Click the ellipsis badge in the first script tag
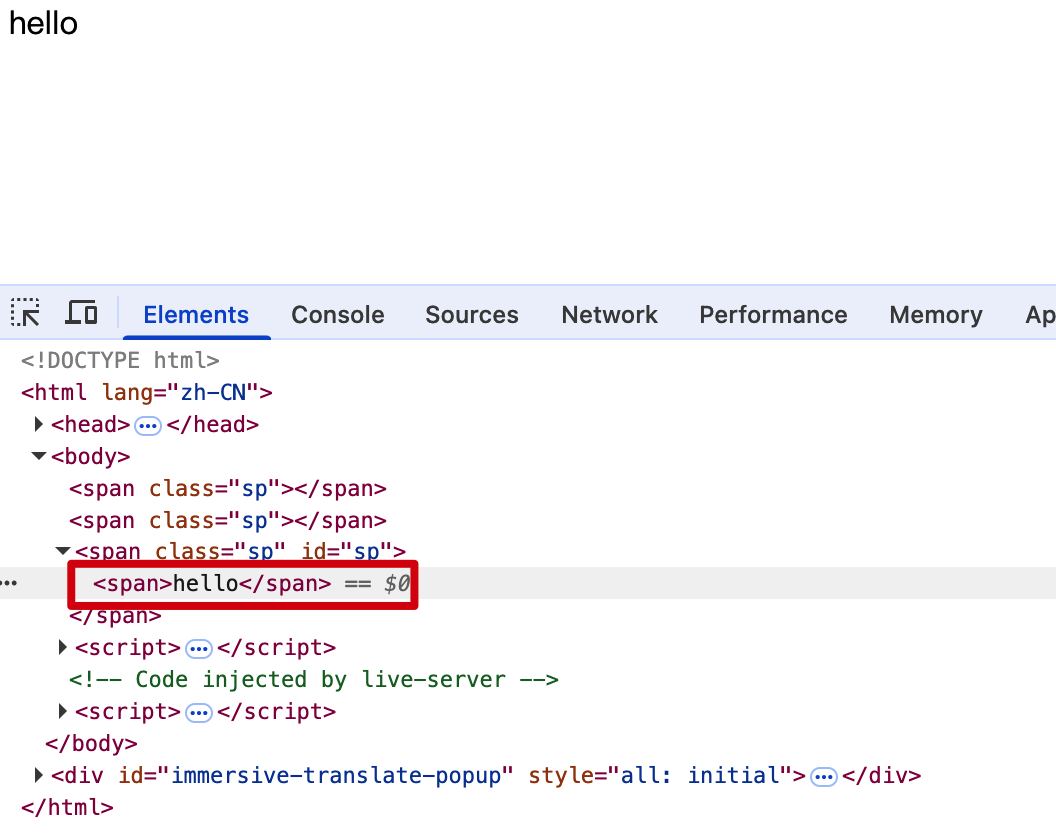Viewport: 1056px width, 840px height. [x=199, y=649]
